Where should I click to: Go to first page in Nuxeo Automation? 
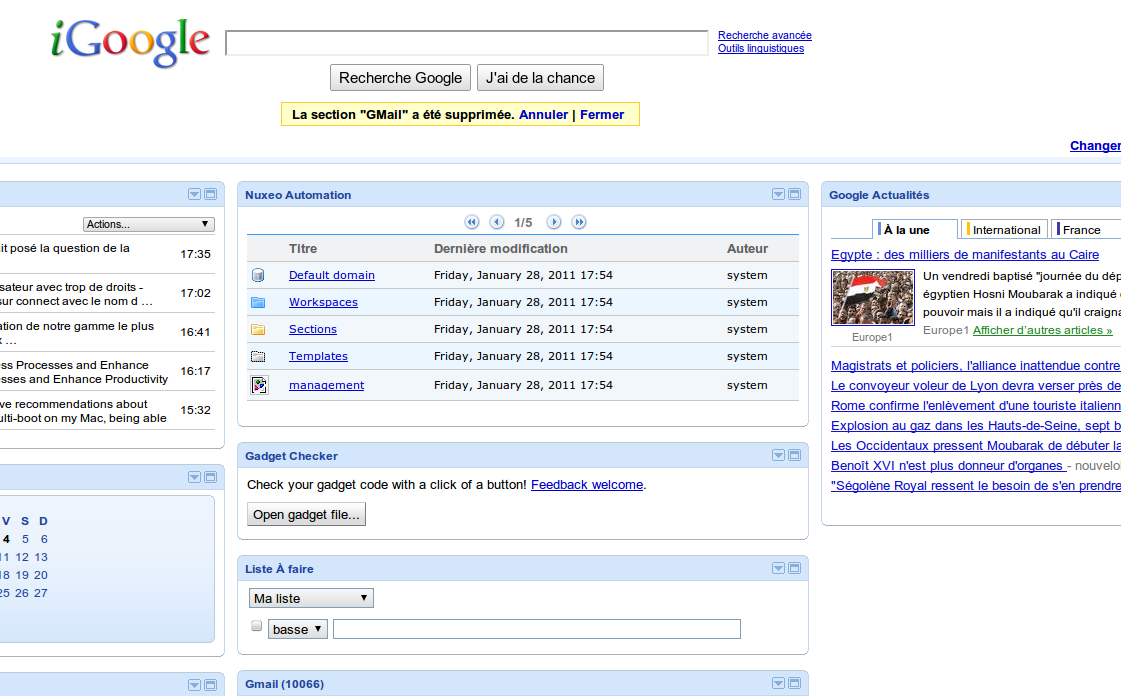point(472,222)
